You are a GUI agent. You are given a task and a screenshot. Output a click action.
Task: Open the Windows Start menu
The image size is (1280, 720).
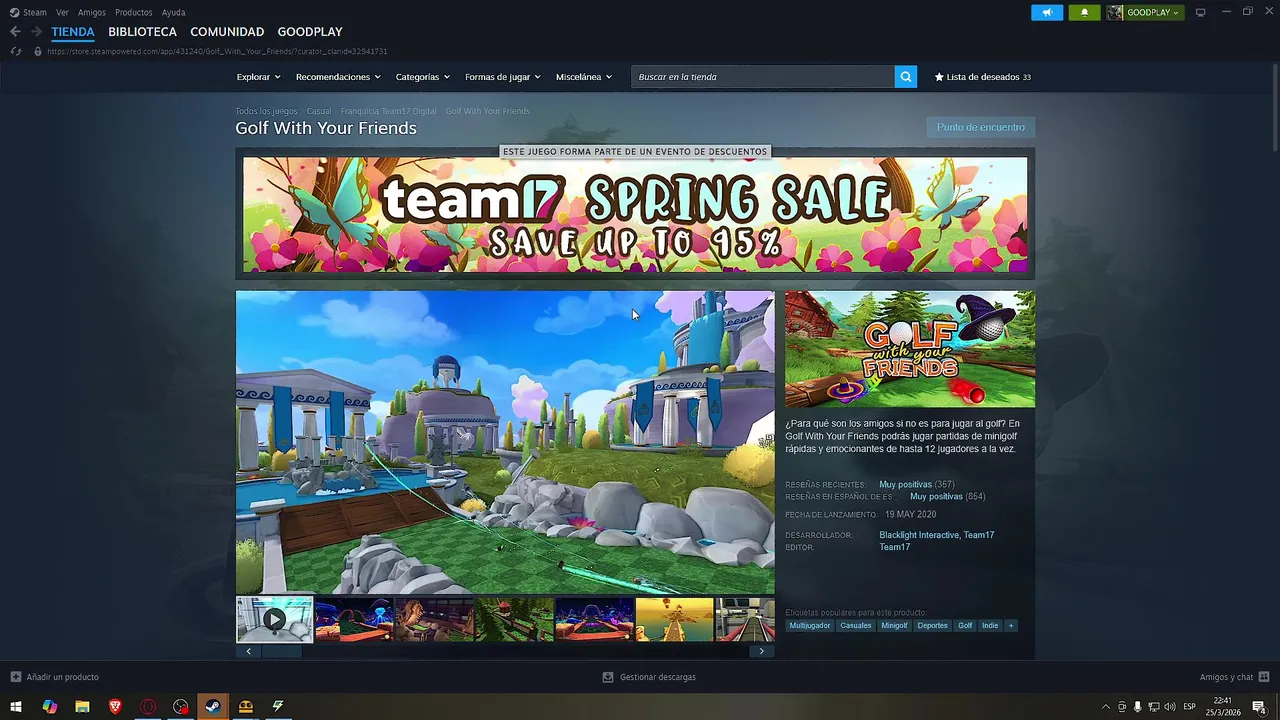point(16,707)
